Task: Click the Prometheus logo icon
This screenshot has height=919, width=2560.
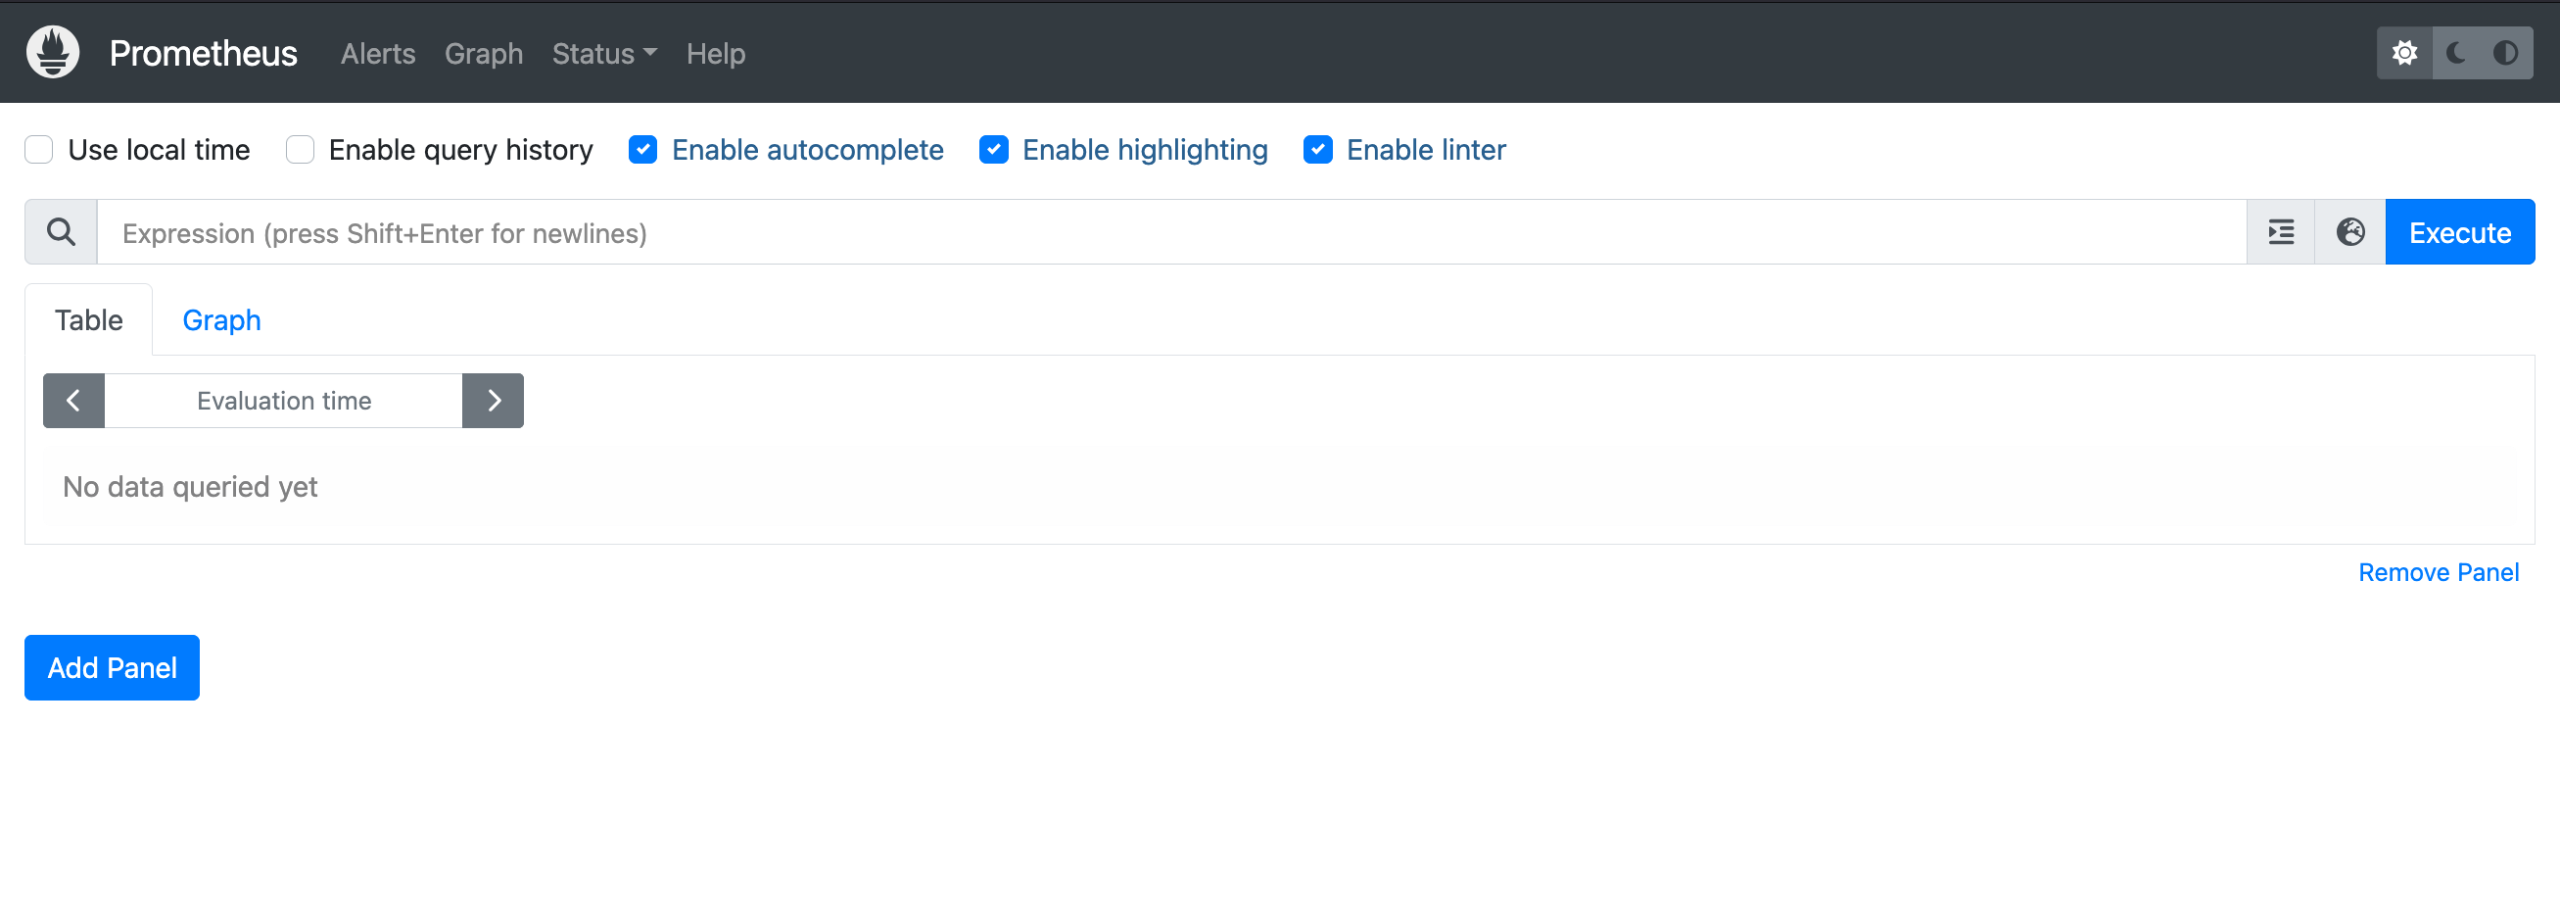Action: [x=52, y=52]
